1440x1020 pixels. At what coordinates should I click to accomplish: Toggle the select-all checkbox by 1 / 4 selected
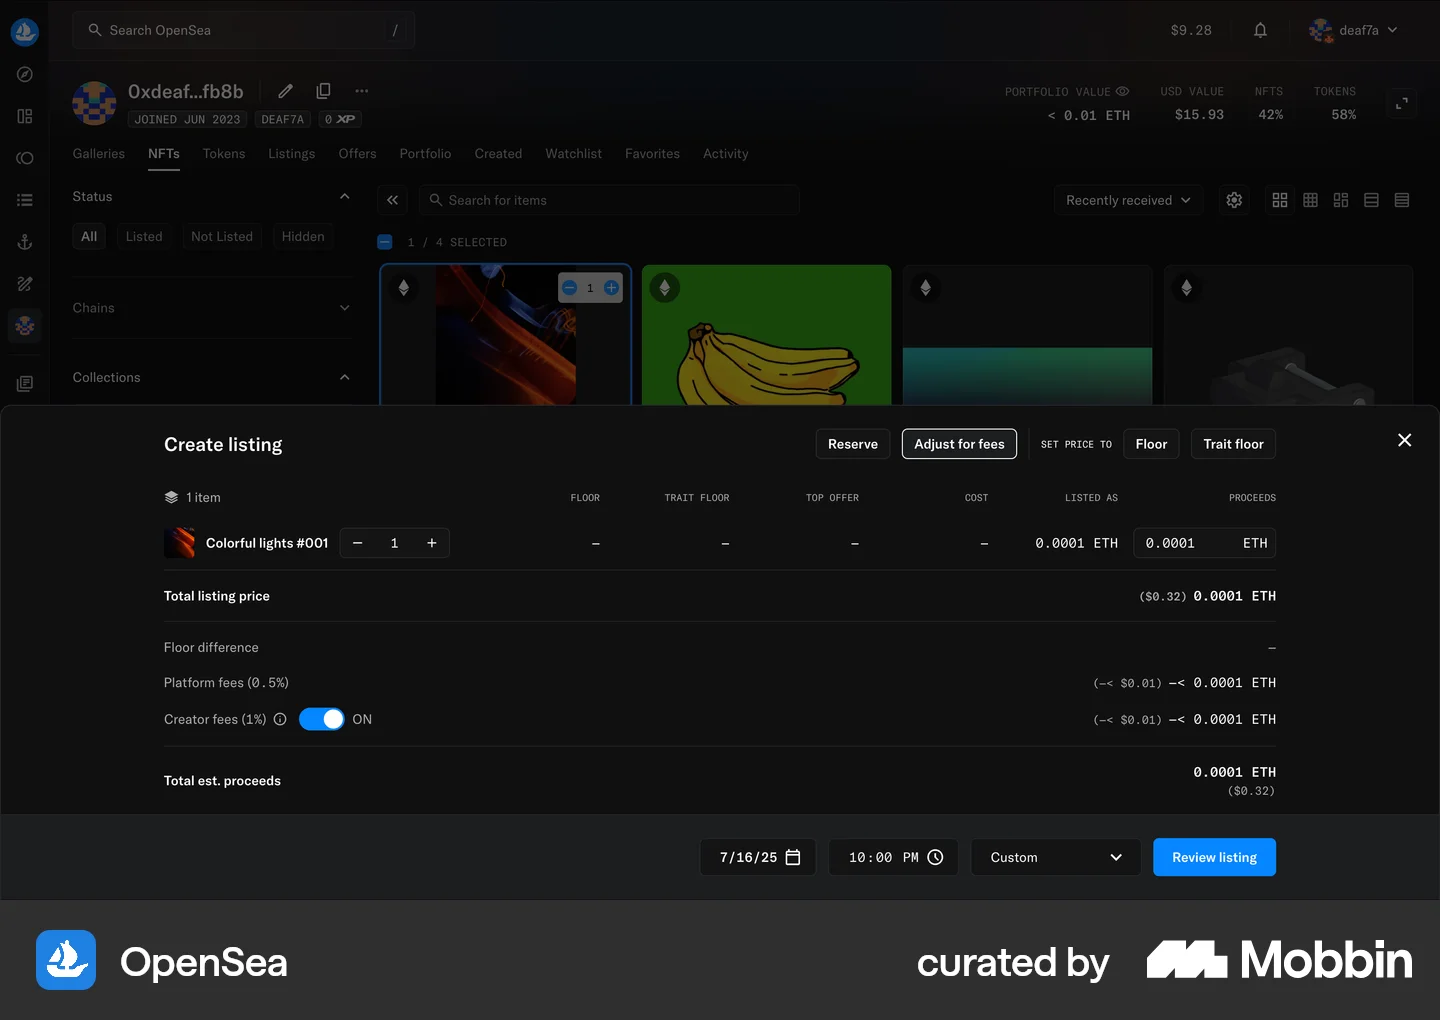385,242
